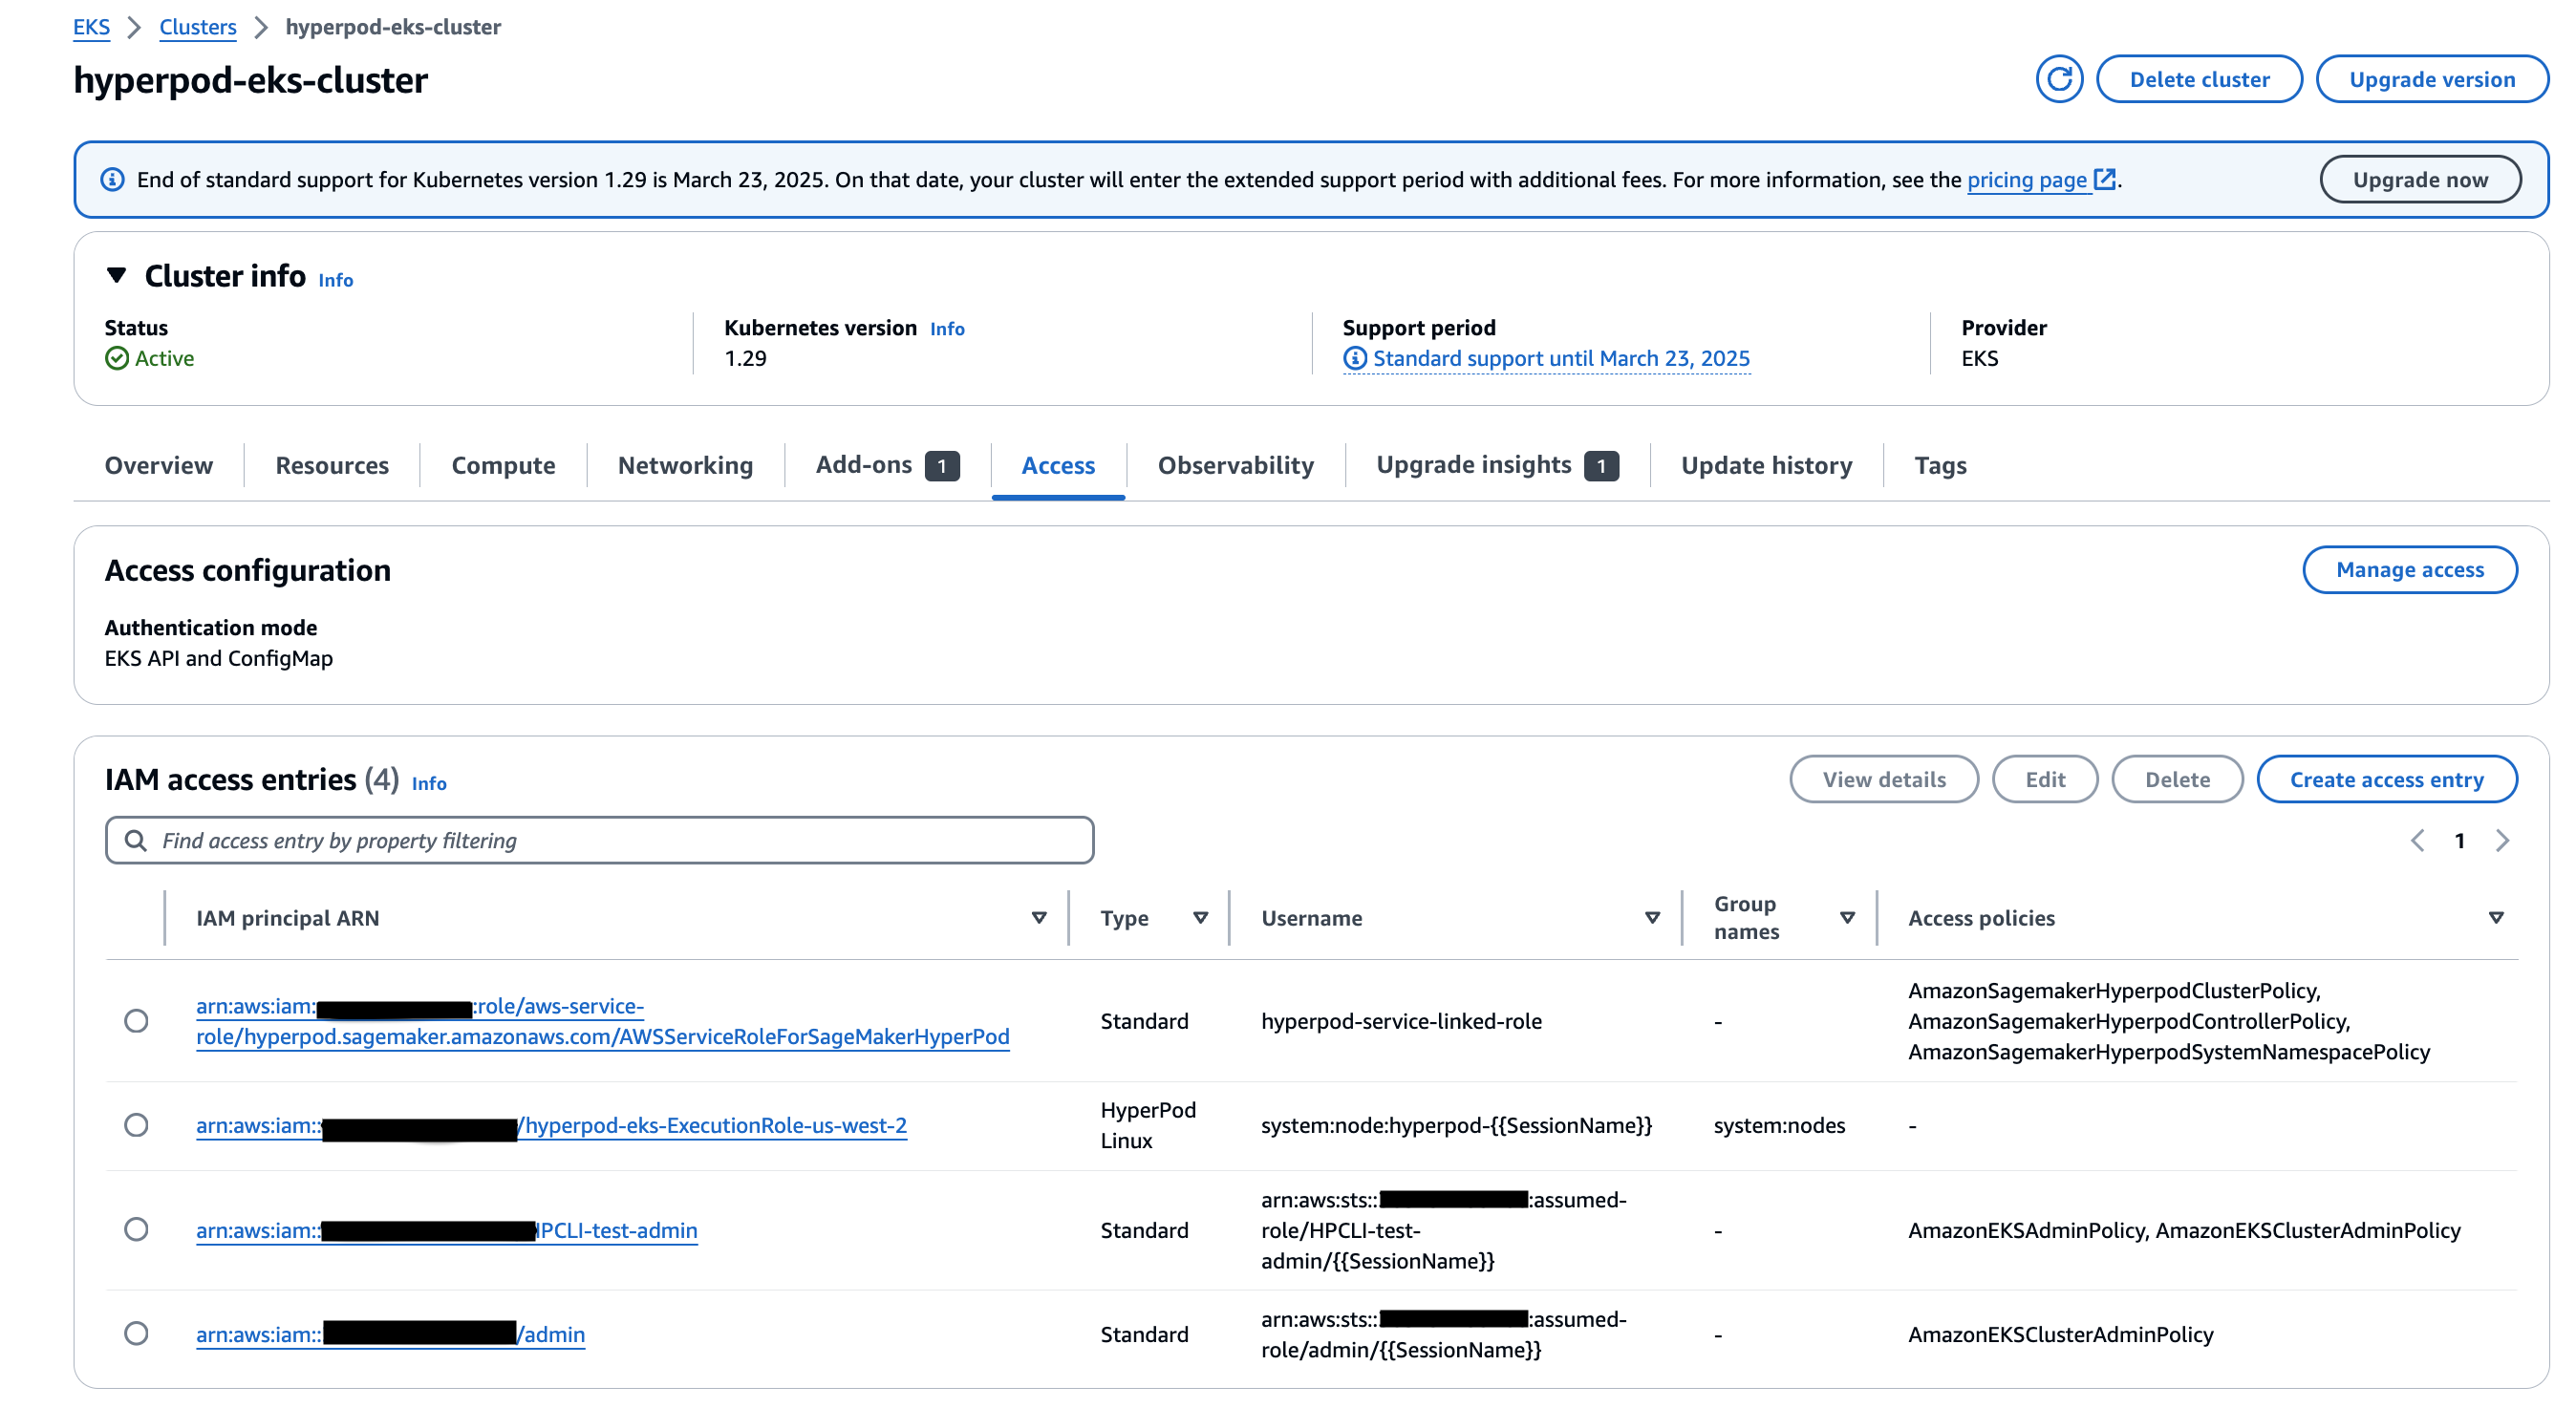
Task: Click the refresh cluster icon button
Action: click(x=2058, y=79)
